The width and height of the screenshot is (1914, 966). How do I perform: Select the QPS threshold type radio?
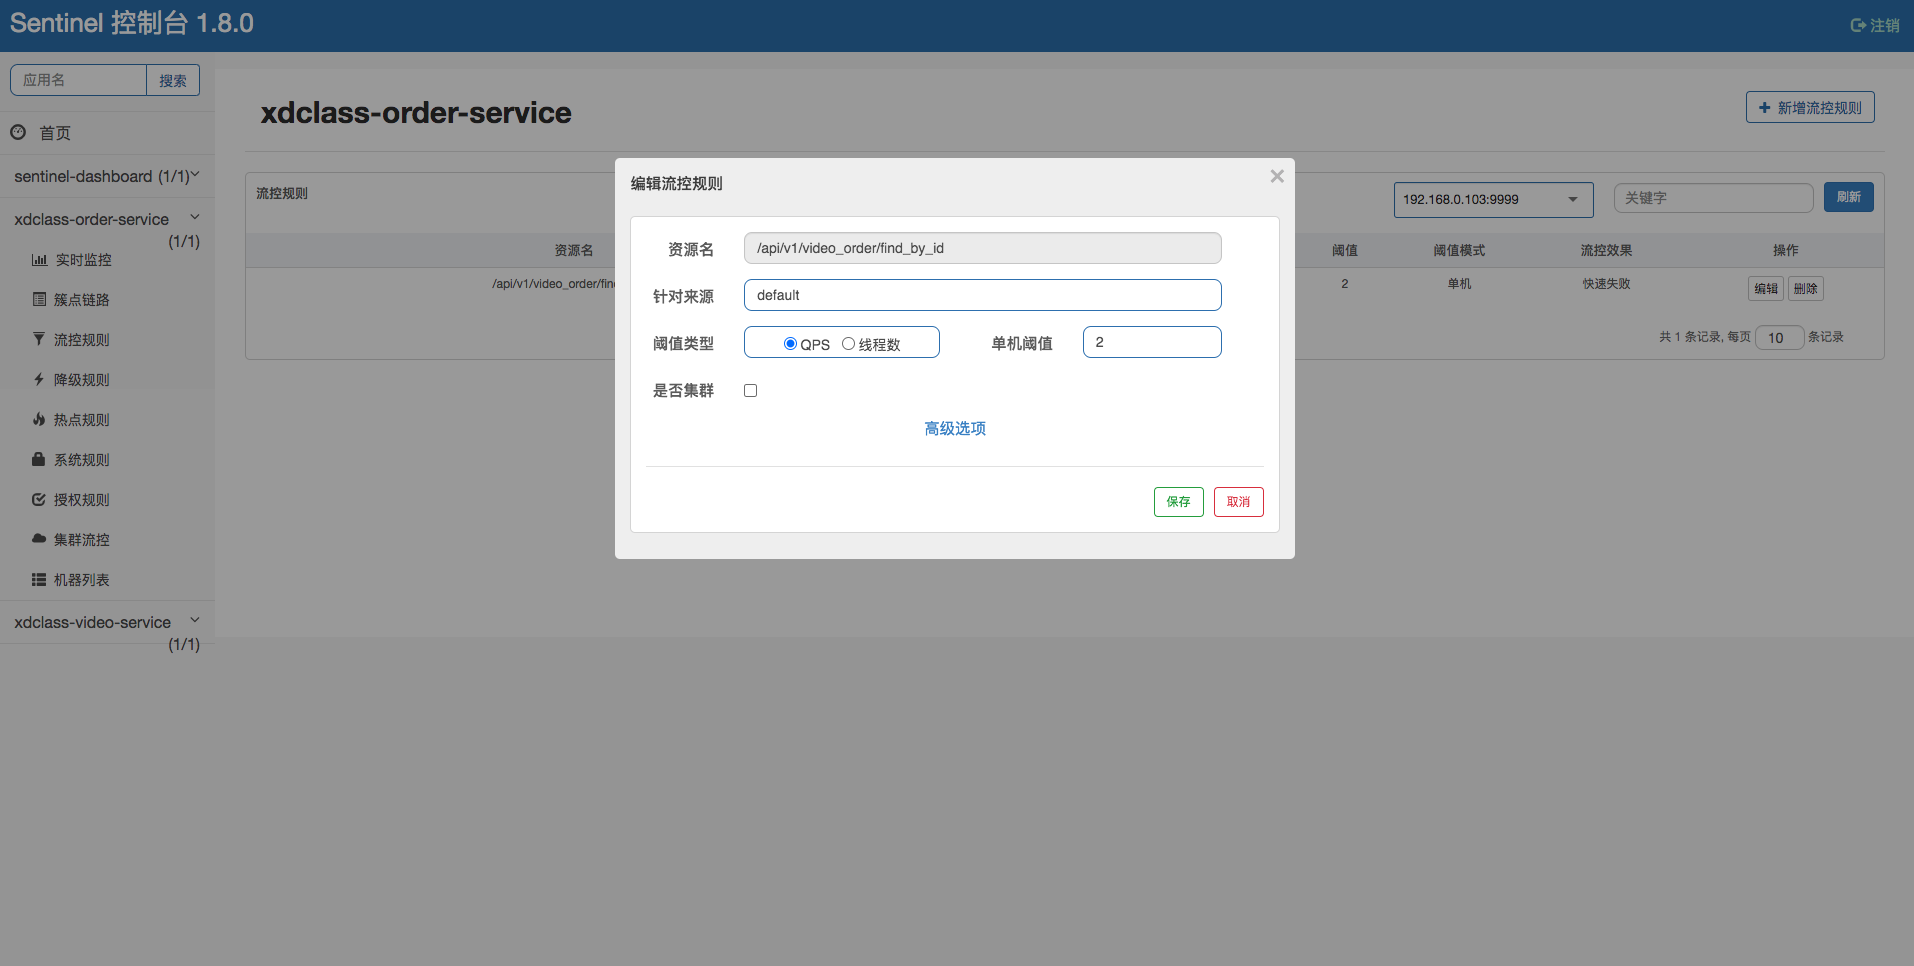coord(790,344)
